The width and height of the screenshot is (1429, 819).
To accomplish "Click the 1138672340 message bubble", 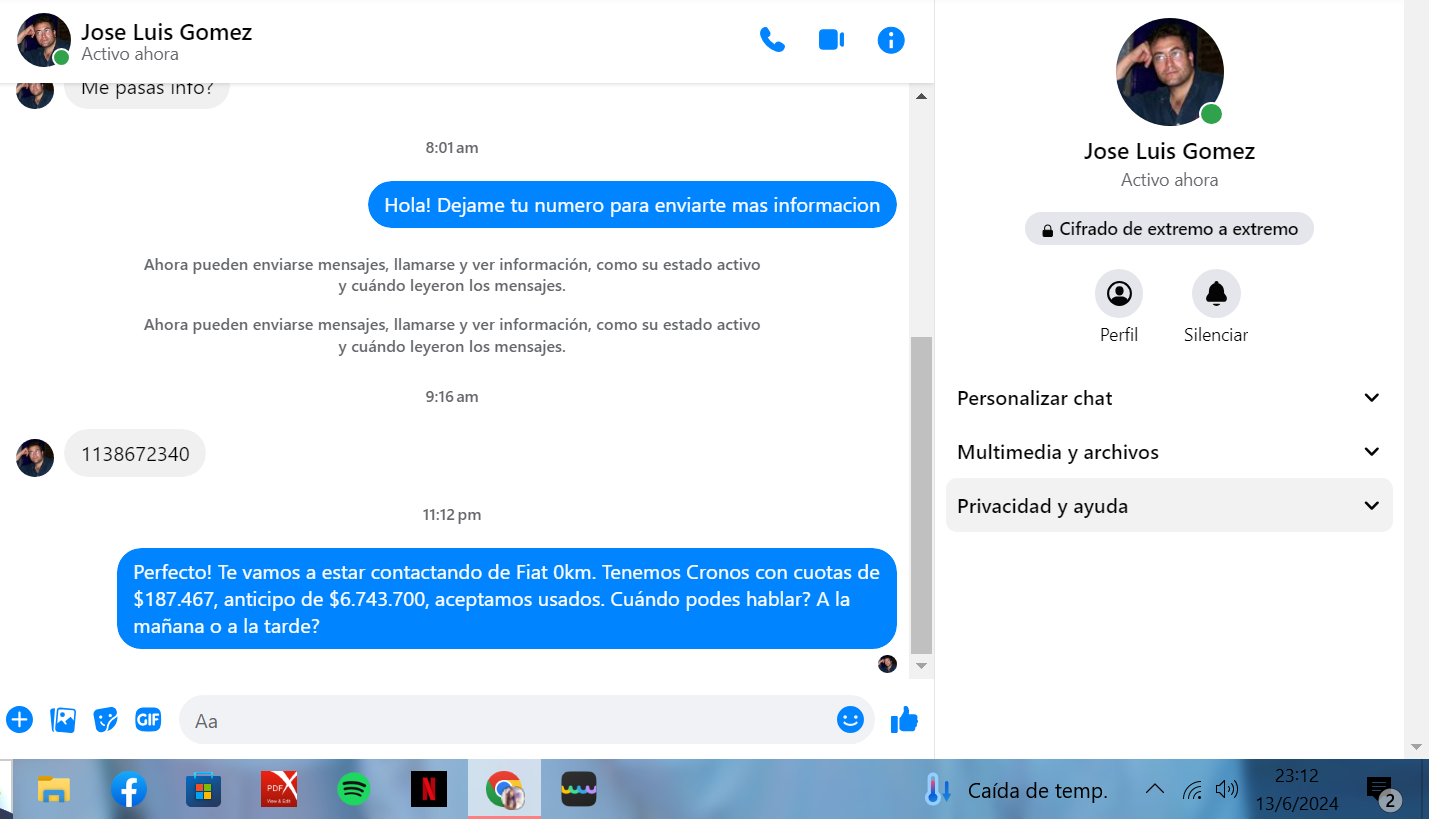I will 135,454.
